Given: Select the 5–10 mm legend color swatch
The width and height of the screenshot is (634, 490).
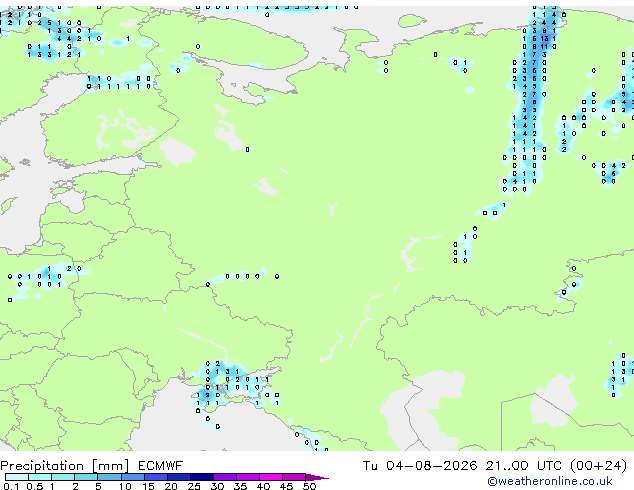Looking at the screenshot, I should pyautogui.click(x=109, y=477).
